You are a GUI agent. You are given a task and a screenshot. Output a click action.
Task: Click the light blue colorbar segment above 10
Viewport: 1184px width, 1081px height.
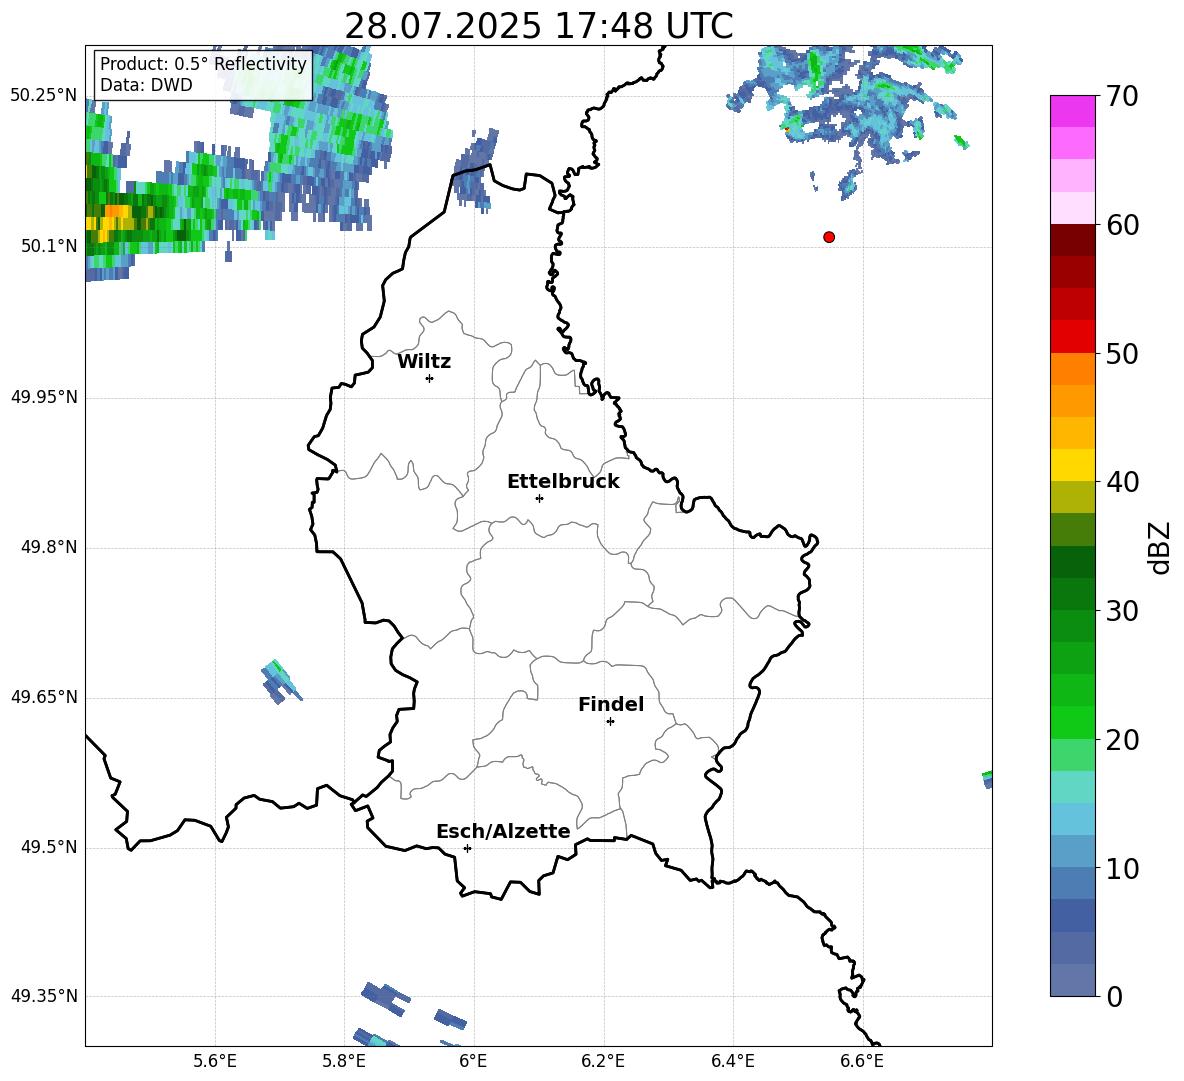pos(1072,819)
